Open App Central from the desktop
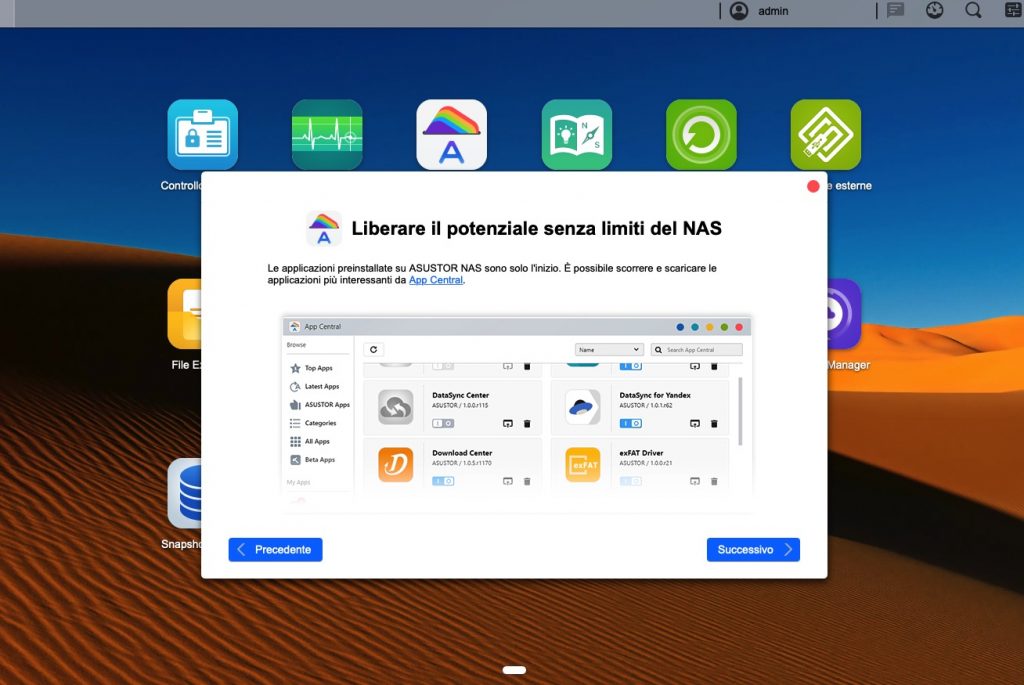Viewport: 1024px width, 685px height. tap(452, 134)
